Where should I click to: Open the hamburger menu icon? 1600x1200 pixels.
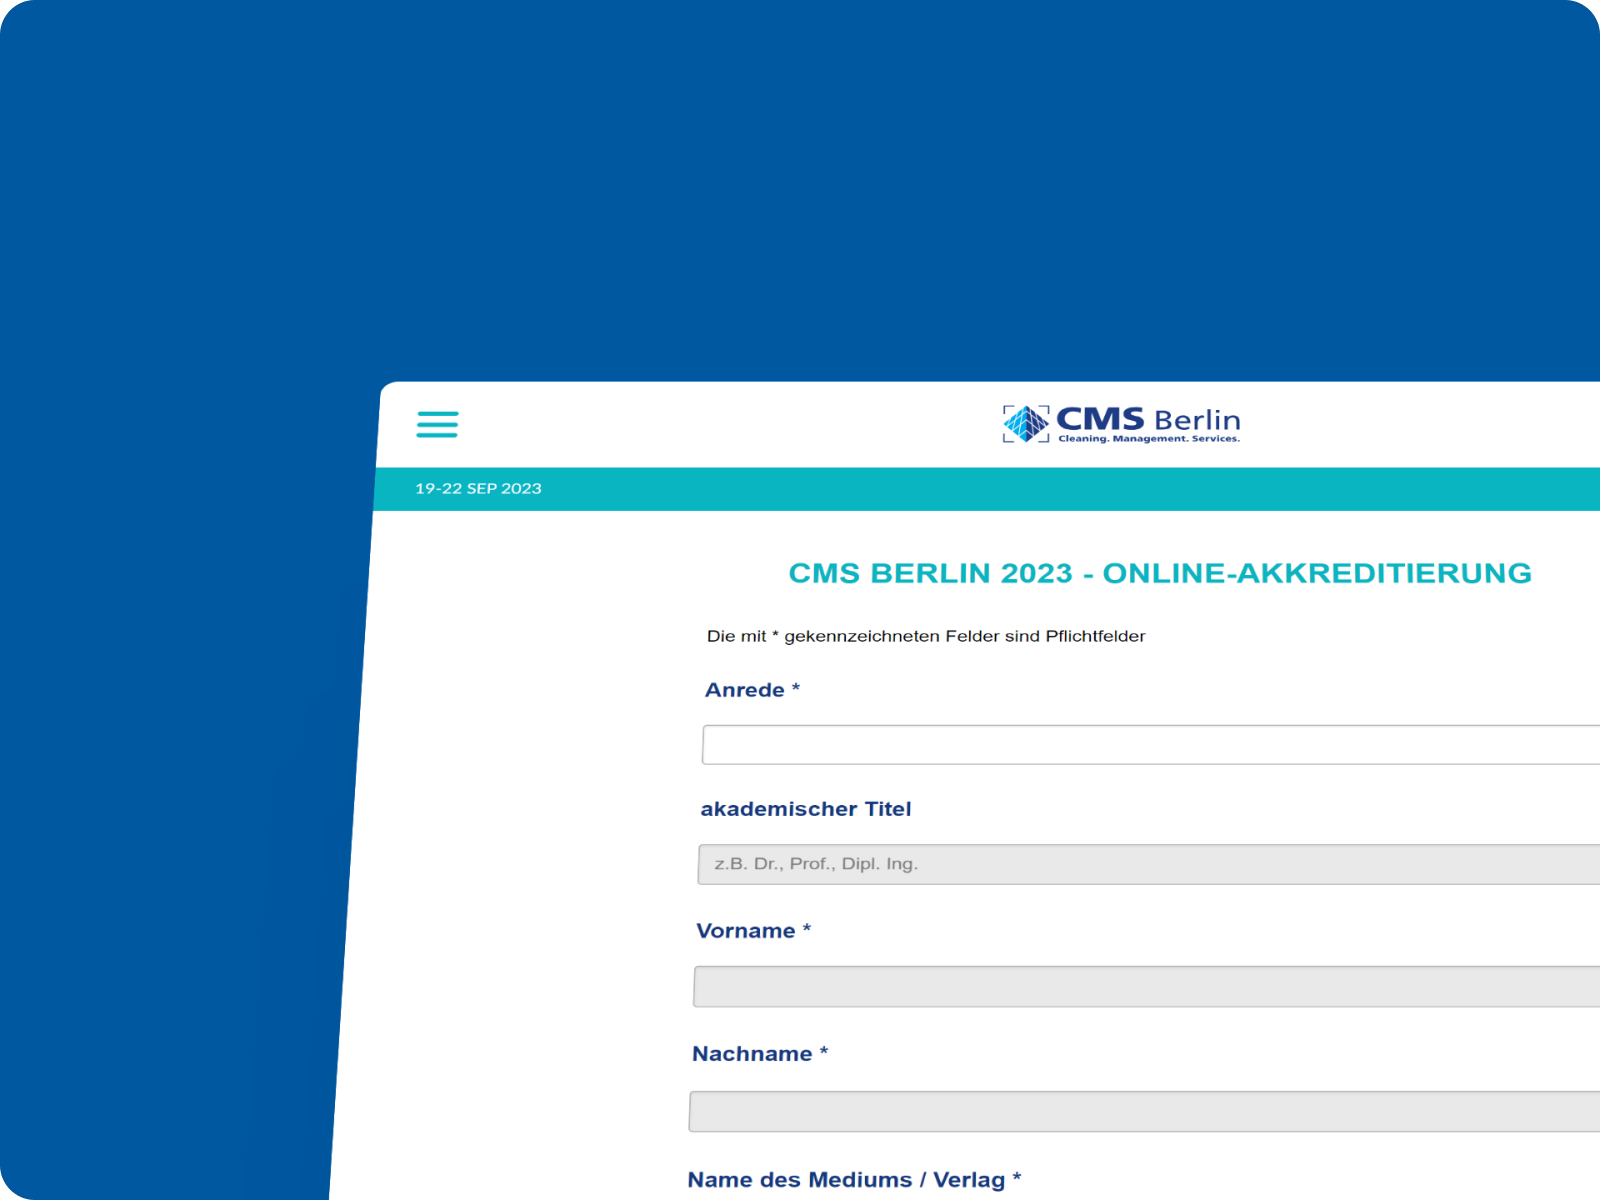[x=437, y=424]
